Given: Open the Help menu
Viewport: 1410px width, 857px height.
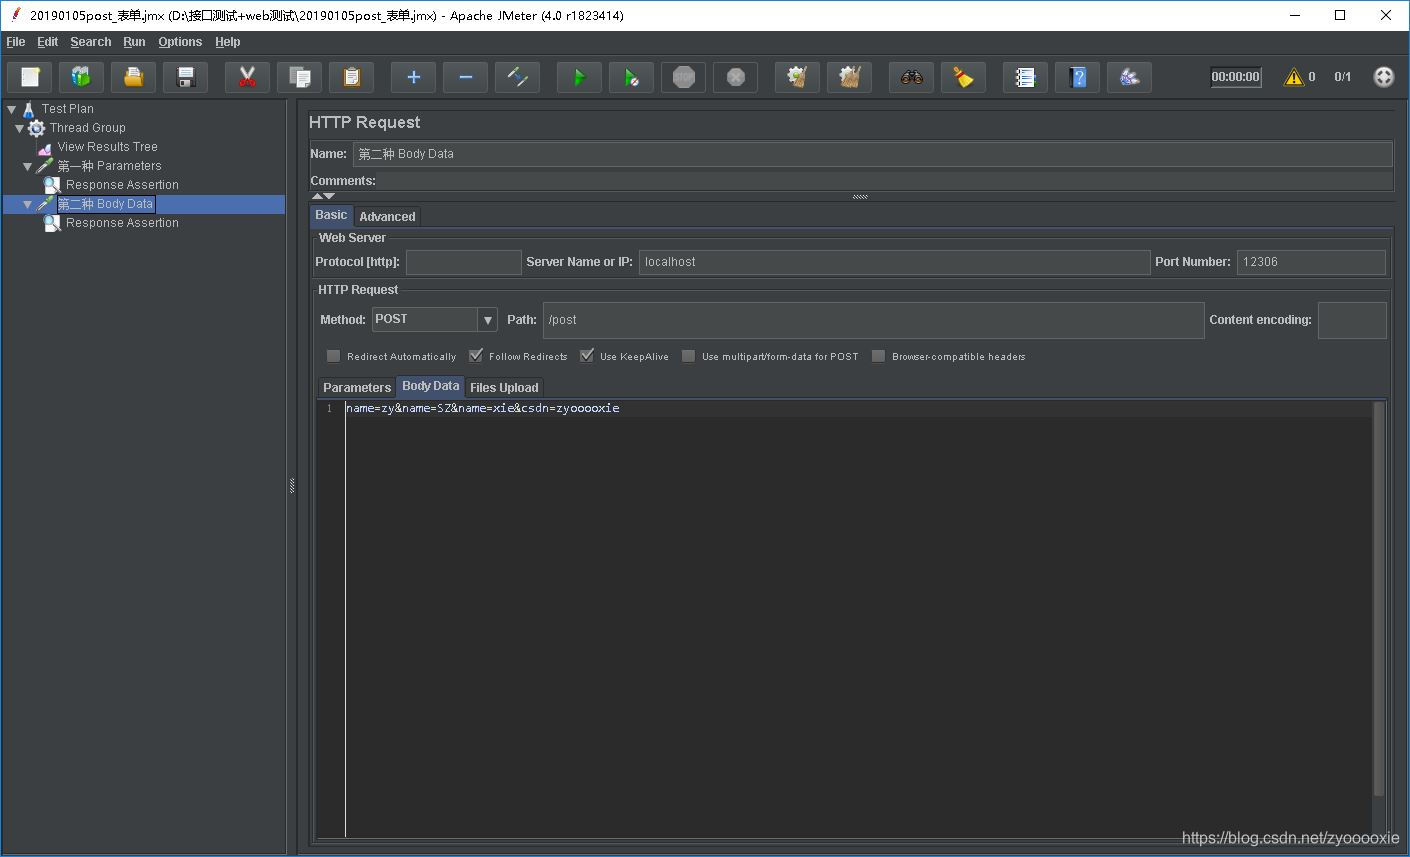Looking at the screenshot, I should point(228,42).
